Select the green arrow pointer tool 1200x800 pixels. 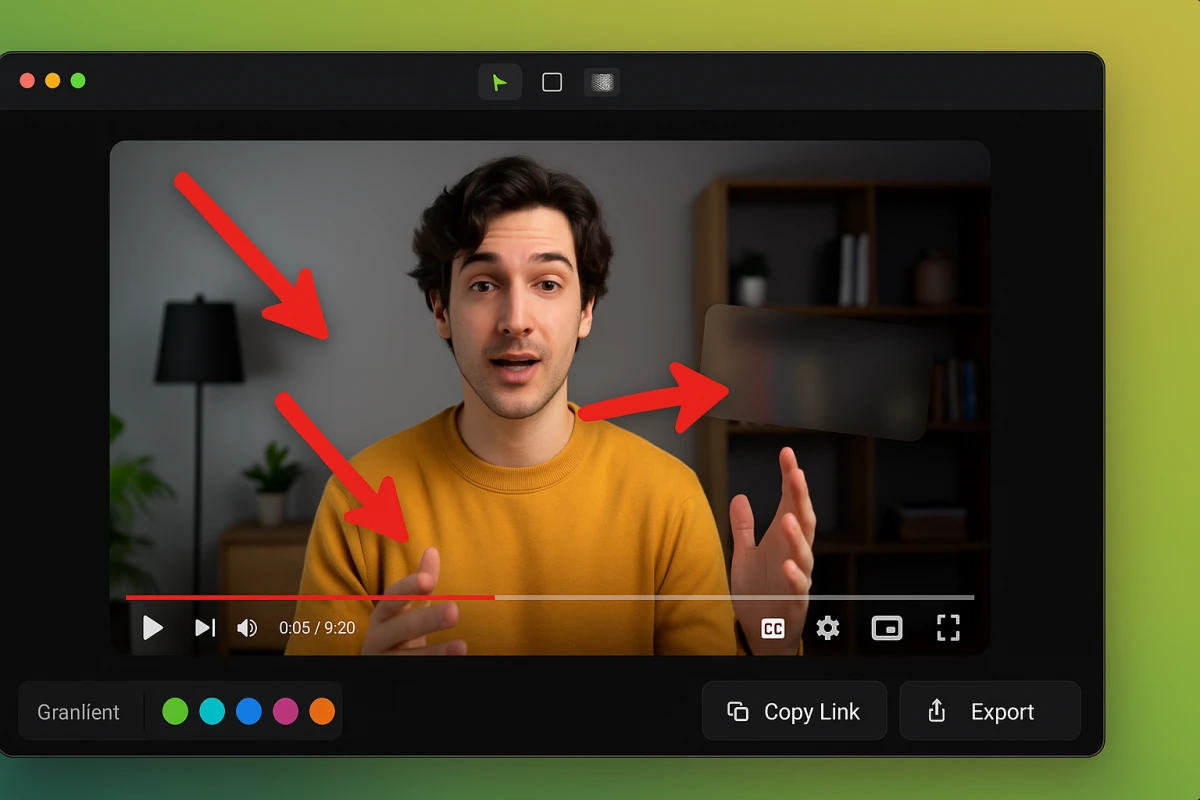coord(500,82)
